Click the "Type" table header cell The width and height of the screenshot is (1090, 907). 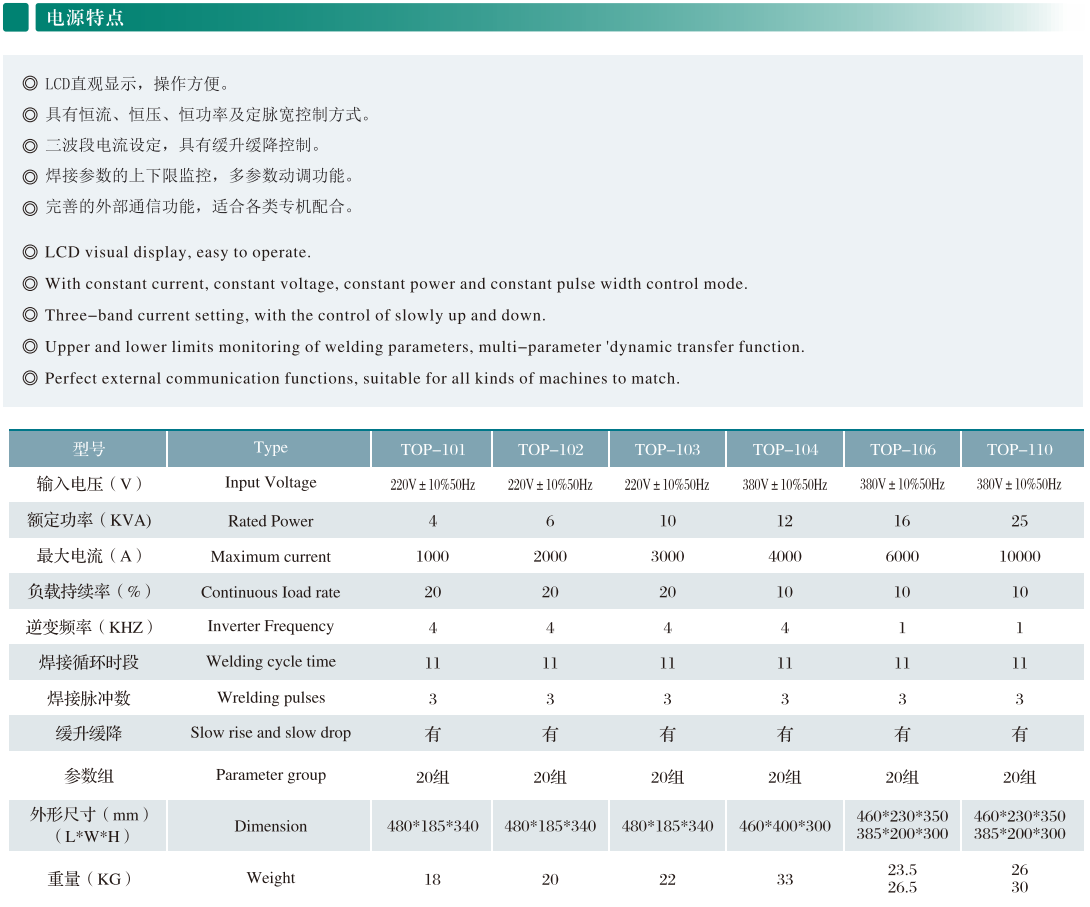(x=270, y=448)
